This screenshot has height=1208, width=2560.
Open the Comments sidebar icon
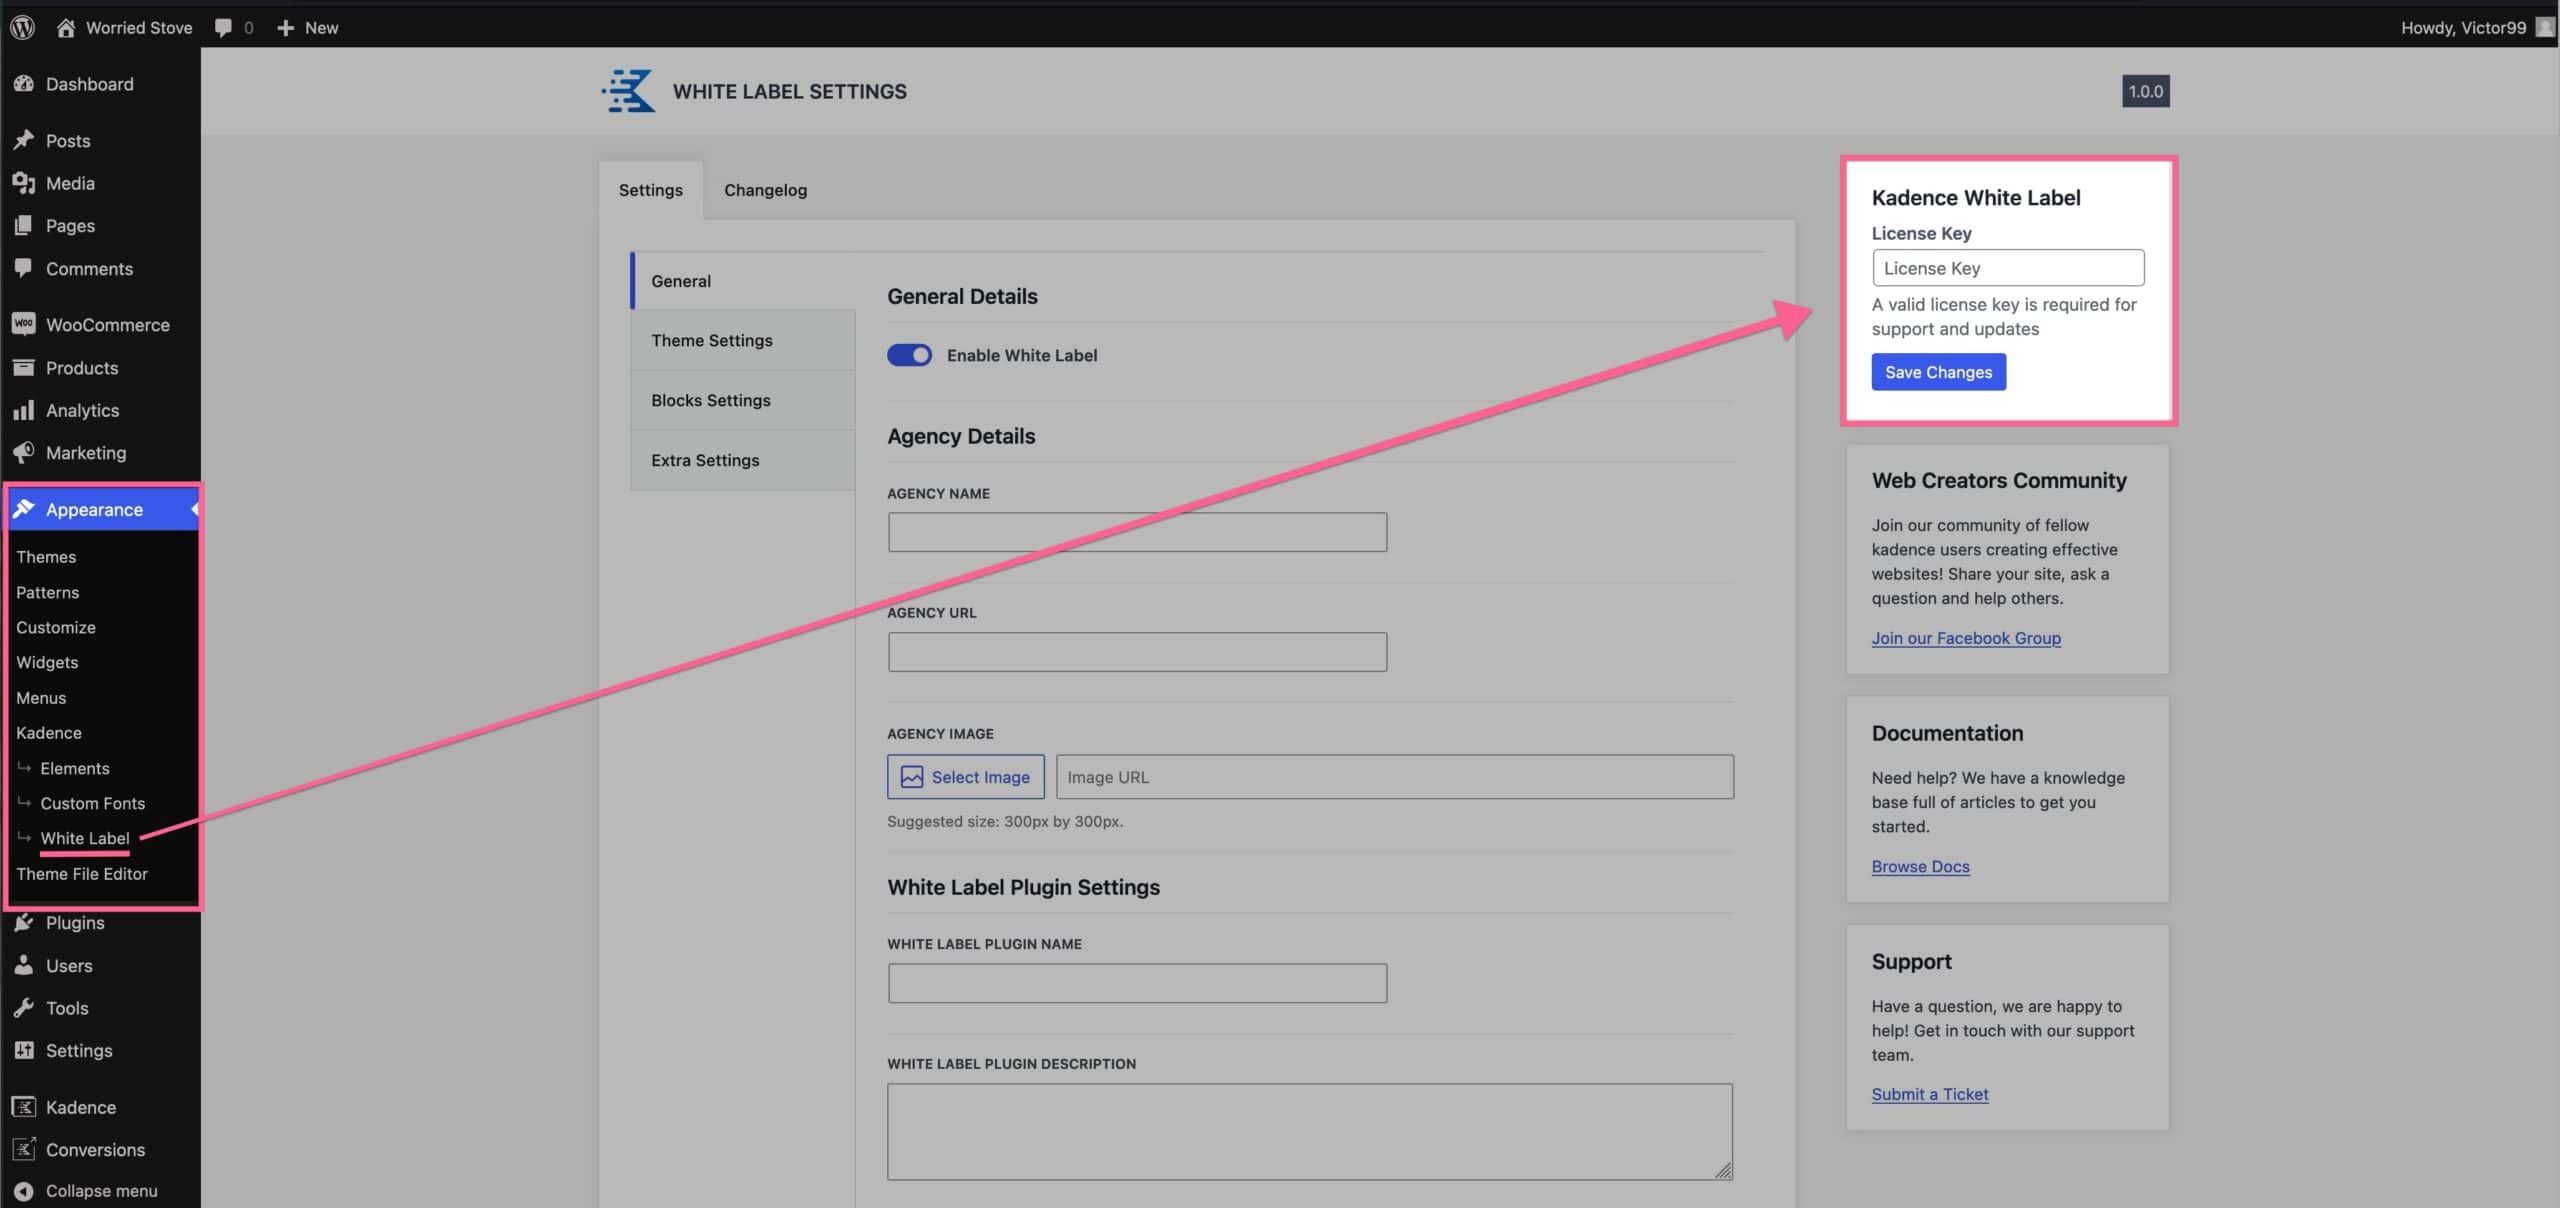click(24, 268)
